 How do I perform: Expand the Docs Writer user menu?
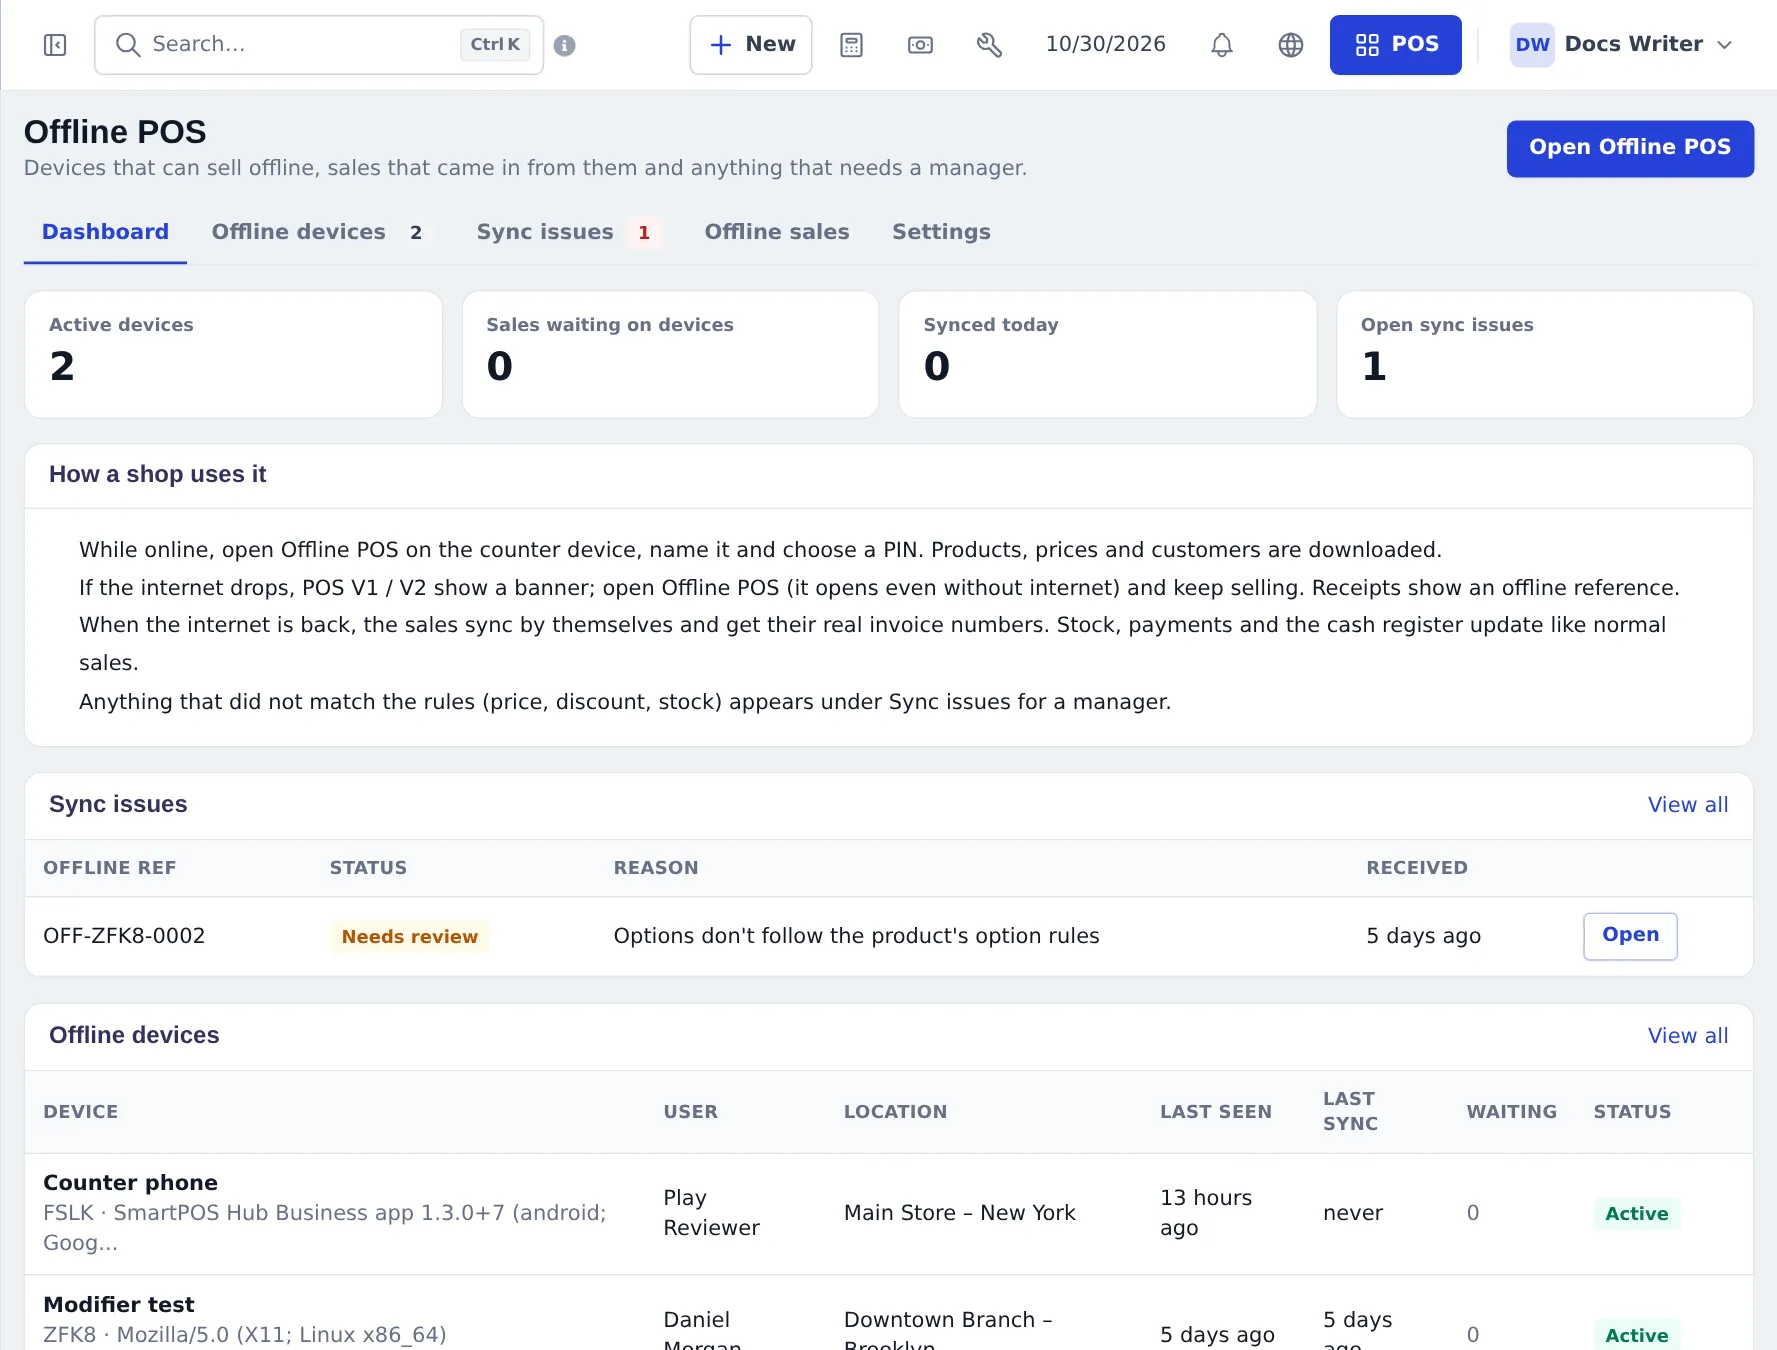[1621, 45]
